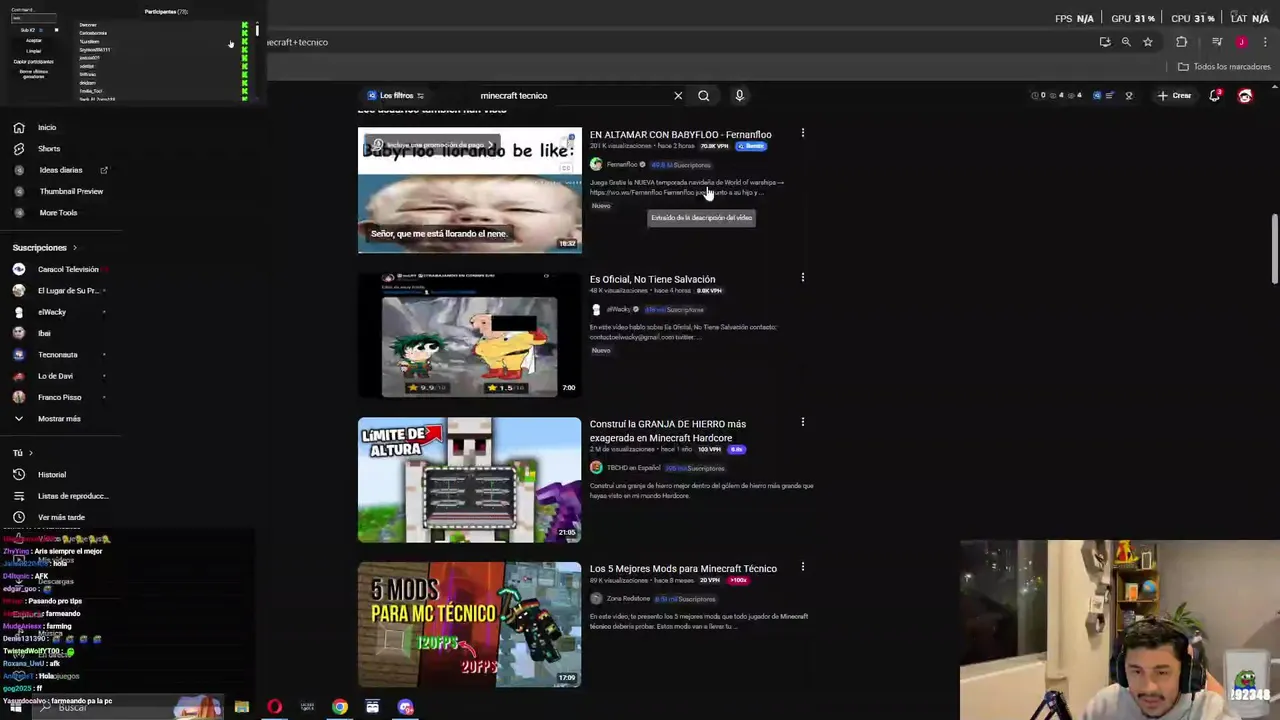Open title Los 5 Mejores Mods para Minecraft Técnico
This screenshot has width=1280, height=720.
(683, 569)
